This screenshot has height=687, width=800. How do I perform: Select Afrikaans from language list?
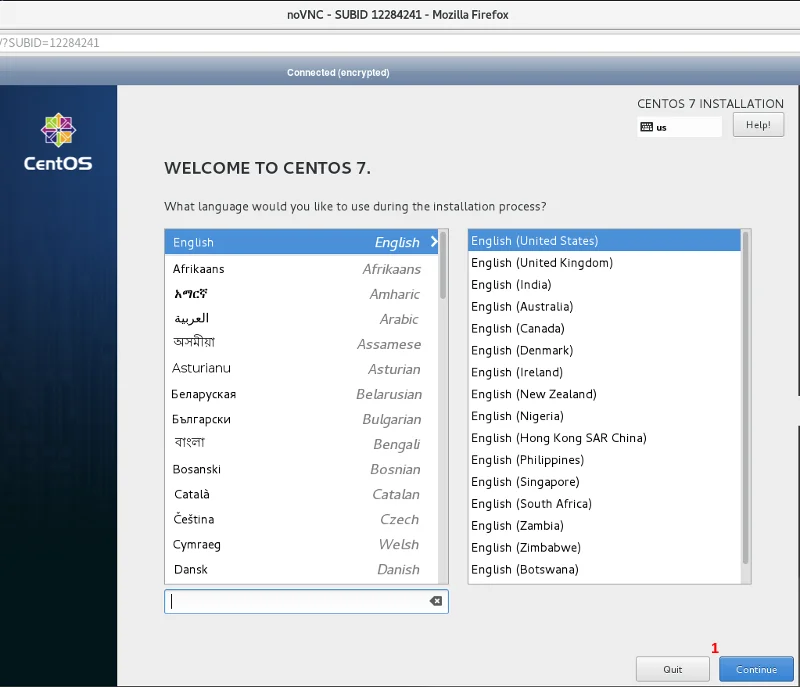[297, 269]
